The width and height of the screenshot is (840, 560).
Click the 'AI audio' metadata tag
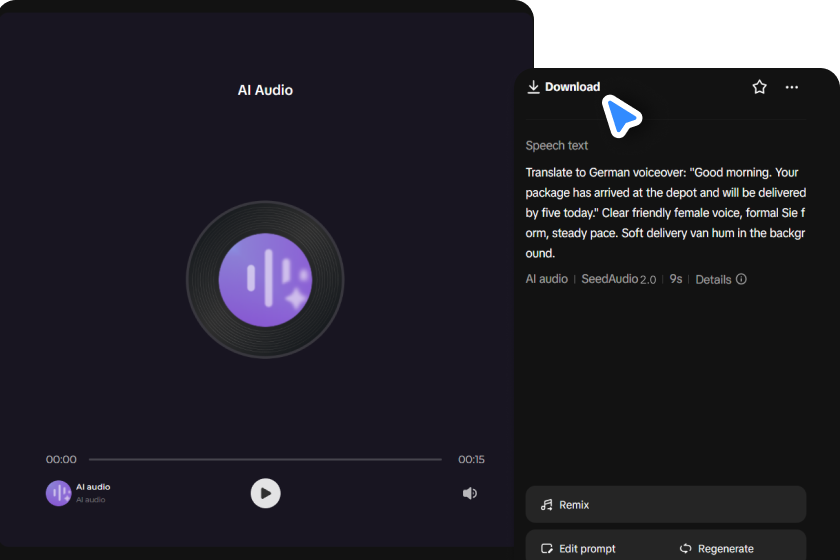point(546,279)
